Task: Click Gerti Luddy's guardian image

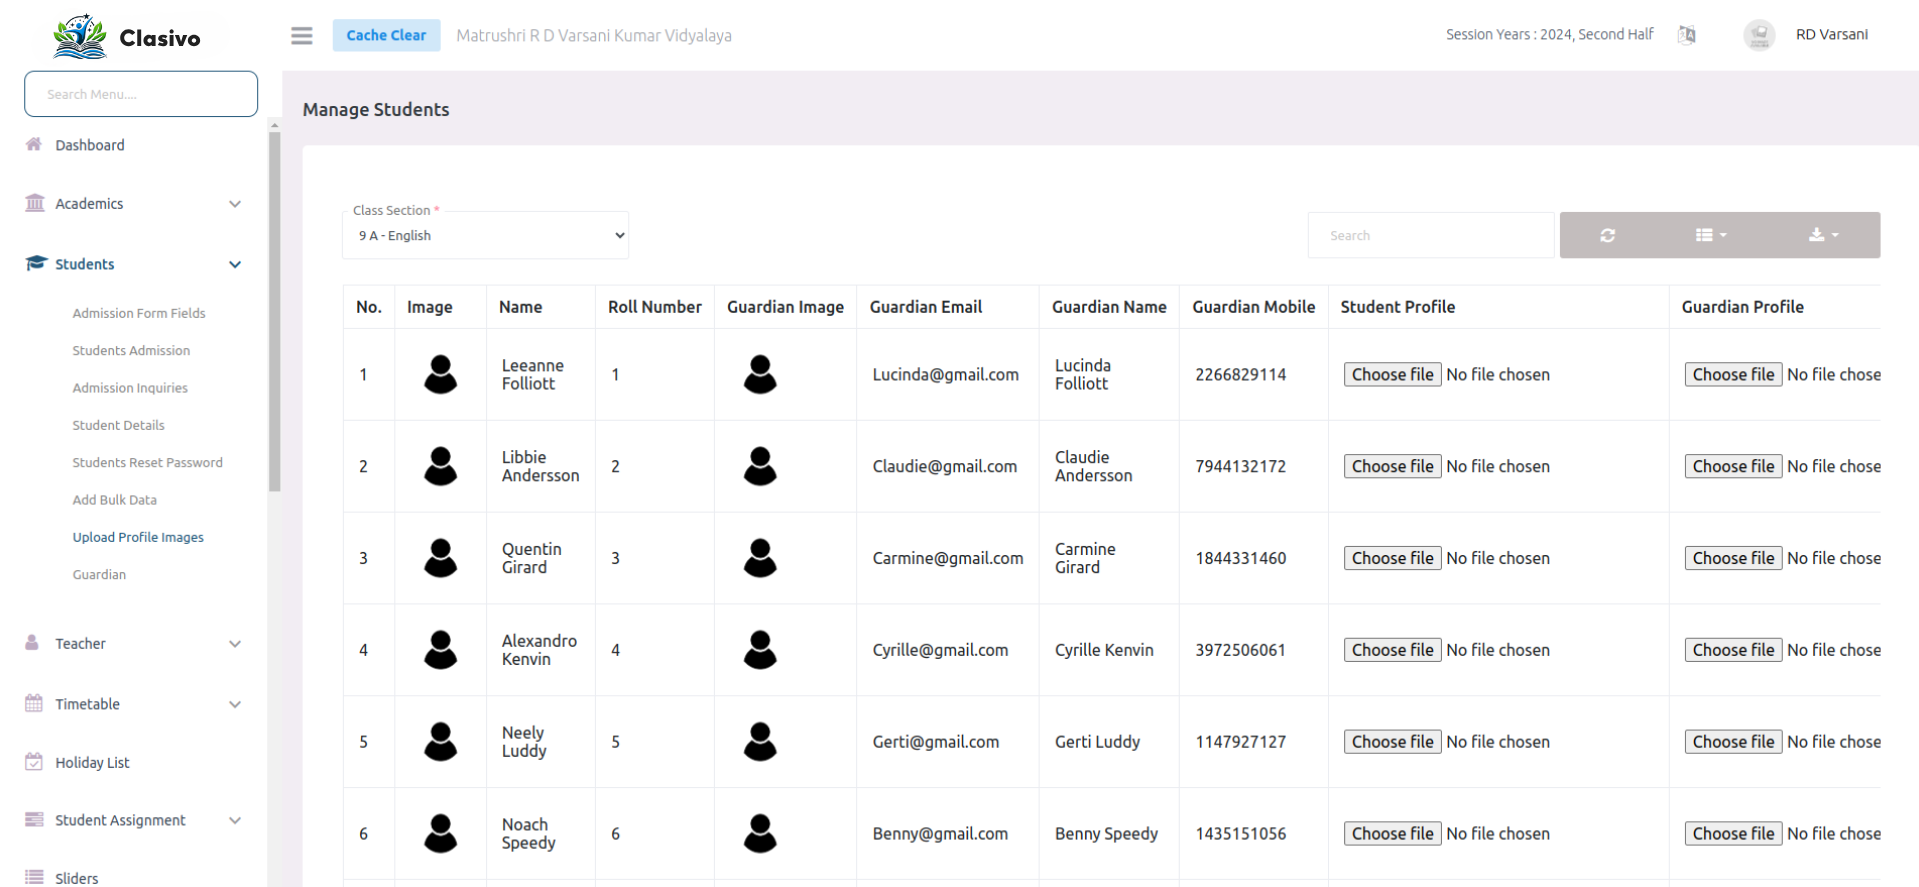Action: coord(760,742)
